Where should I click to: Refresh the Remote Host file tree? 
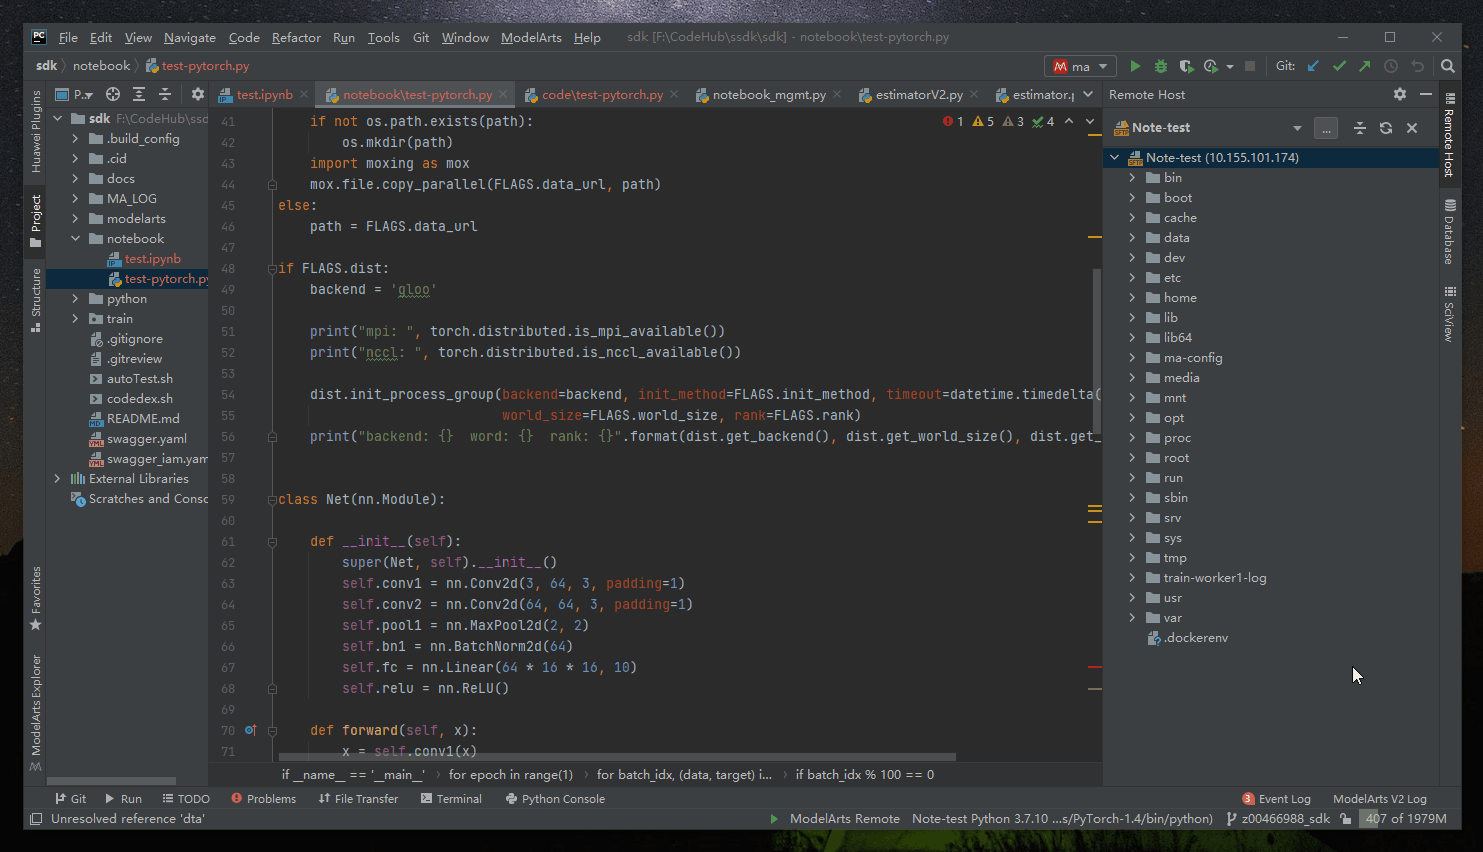pos(1385,128)
